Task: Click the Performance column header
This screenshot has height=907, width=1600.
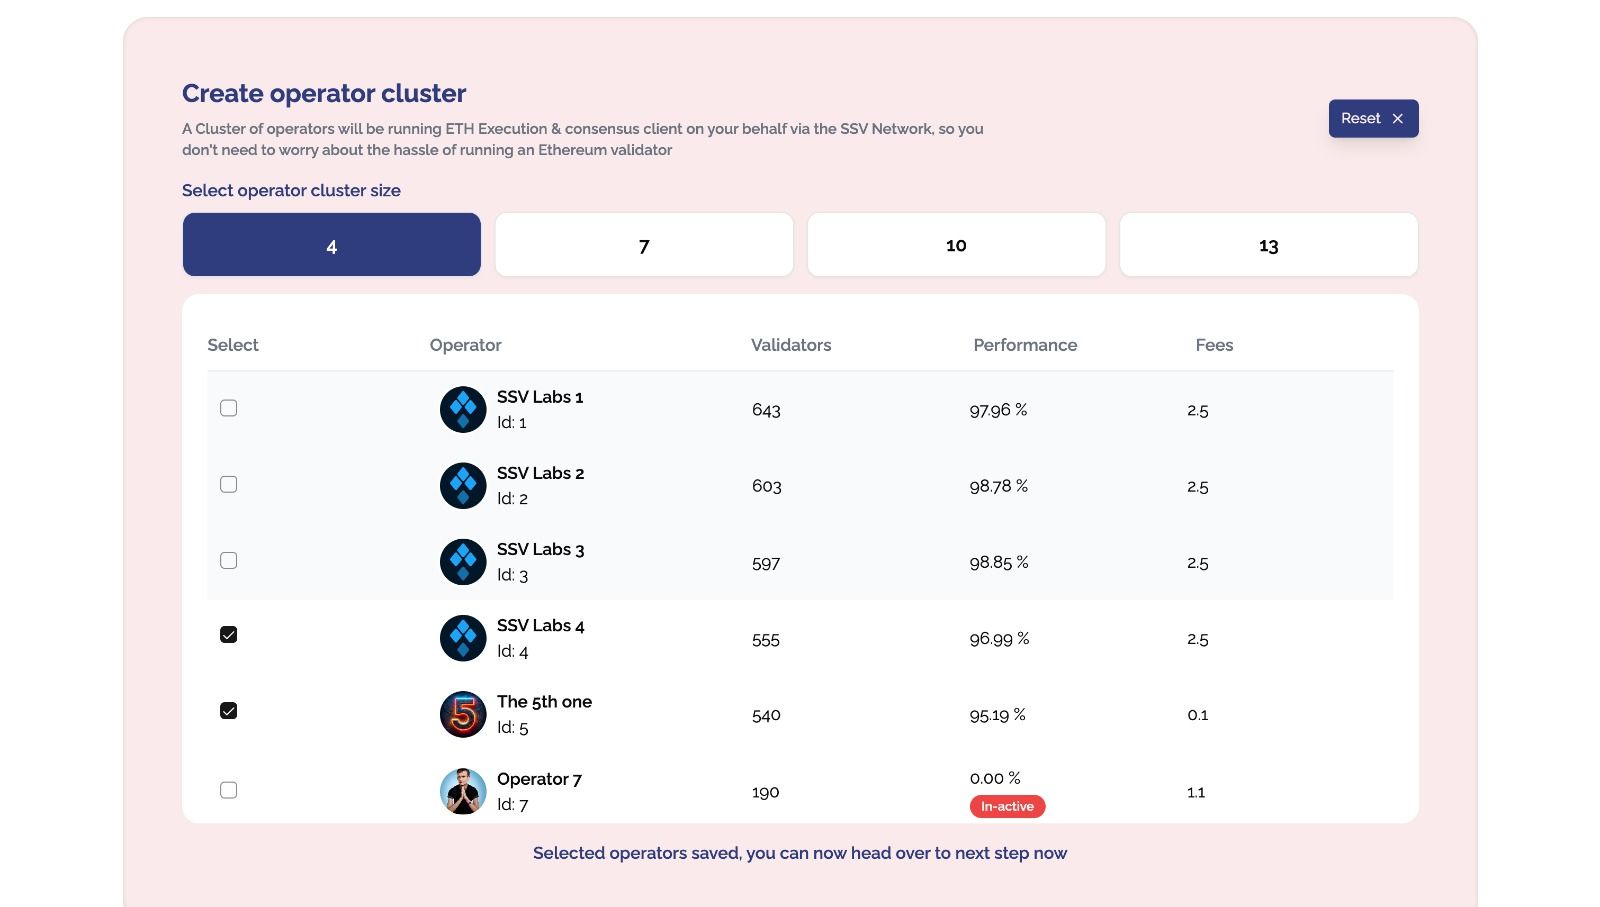Action: [x=1025, y=345]
